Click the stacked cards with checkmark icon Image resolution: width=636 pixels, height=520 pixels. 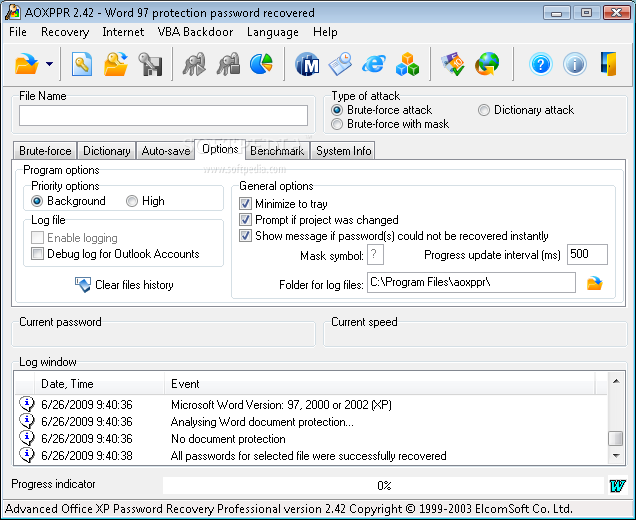point(453,64)
